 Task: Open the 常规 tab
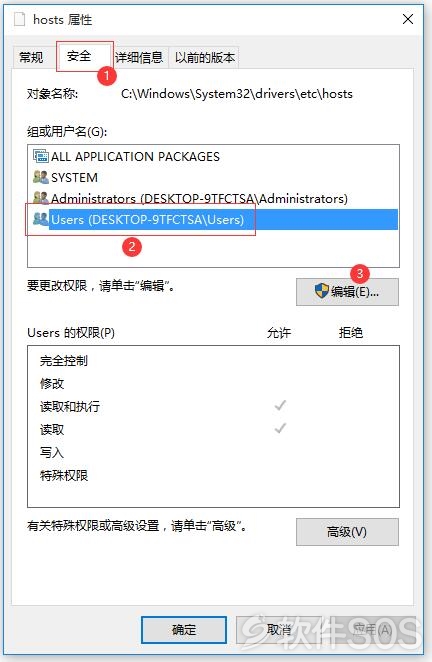31,57
